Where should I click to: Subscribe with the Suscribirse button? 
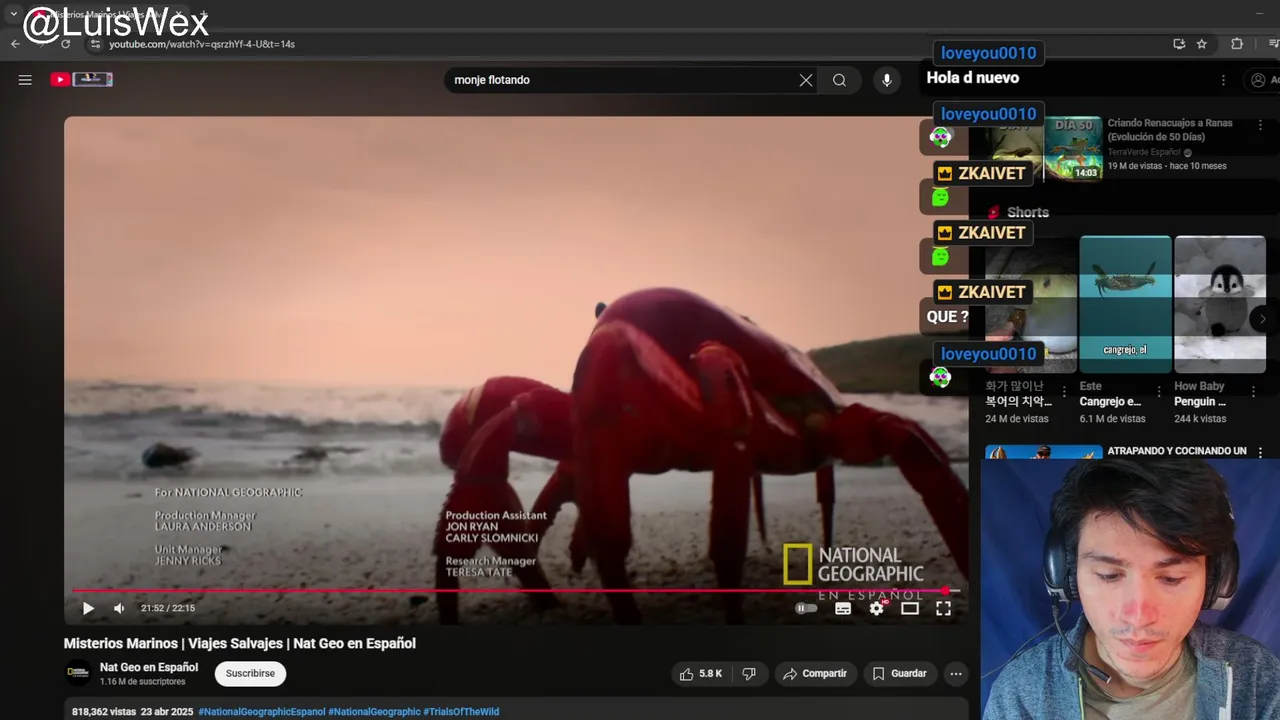coord(250,674)
